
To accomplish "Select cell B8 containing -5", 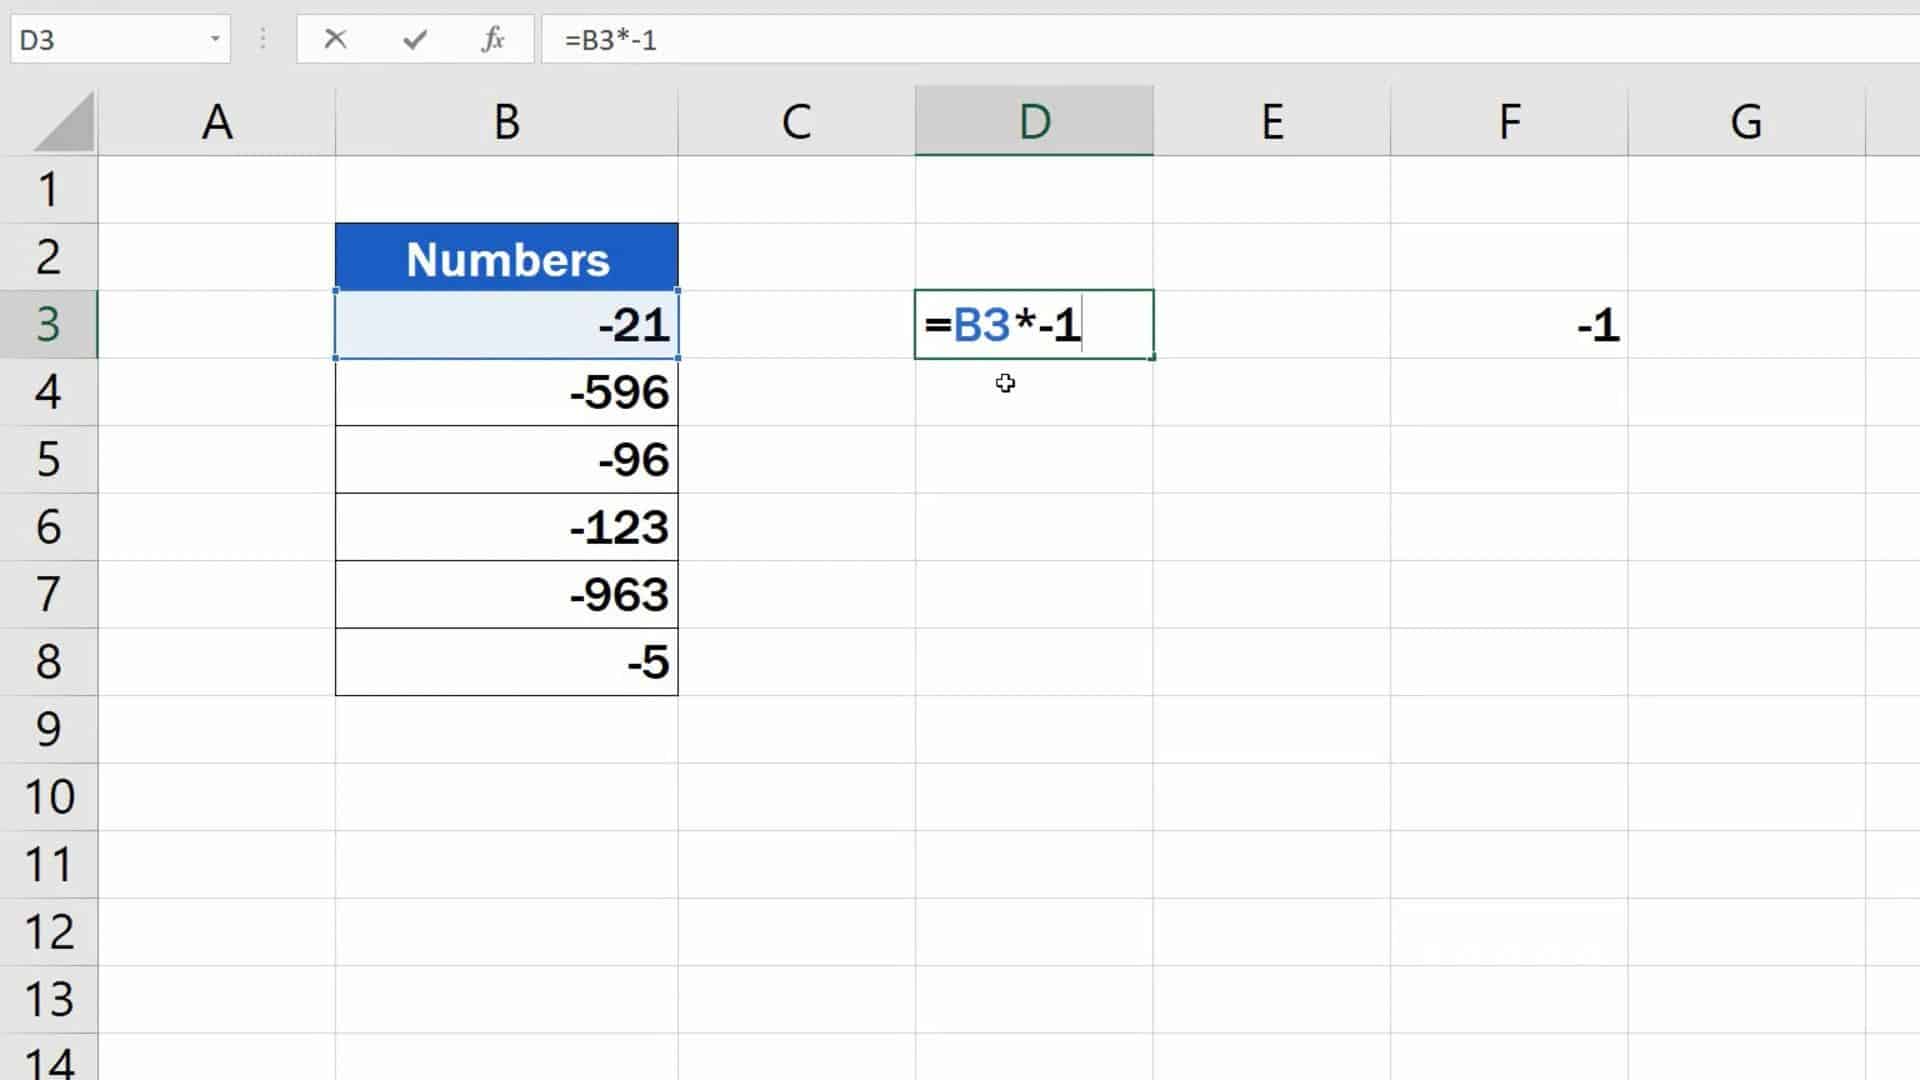I will click(x=506, y=661).
